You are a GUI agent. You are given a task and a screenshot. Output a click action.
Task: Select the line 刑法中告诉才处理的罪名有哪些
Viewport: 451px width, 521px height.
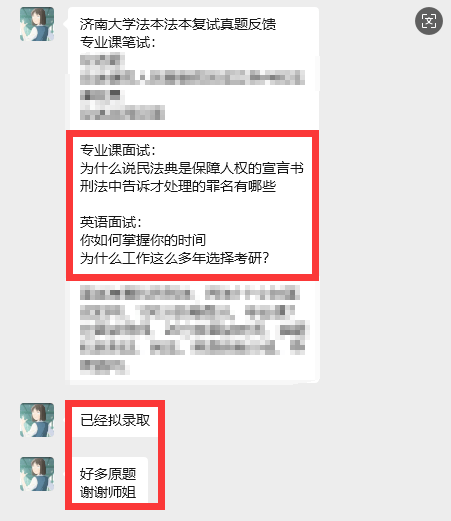pyautogui.click(x=178, y=186)
